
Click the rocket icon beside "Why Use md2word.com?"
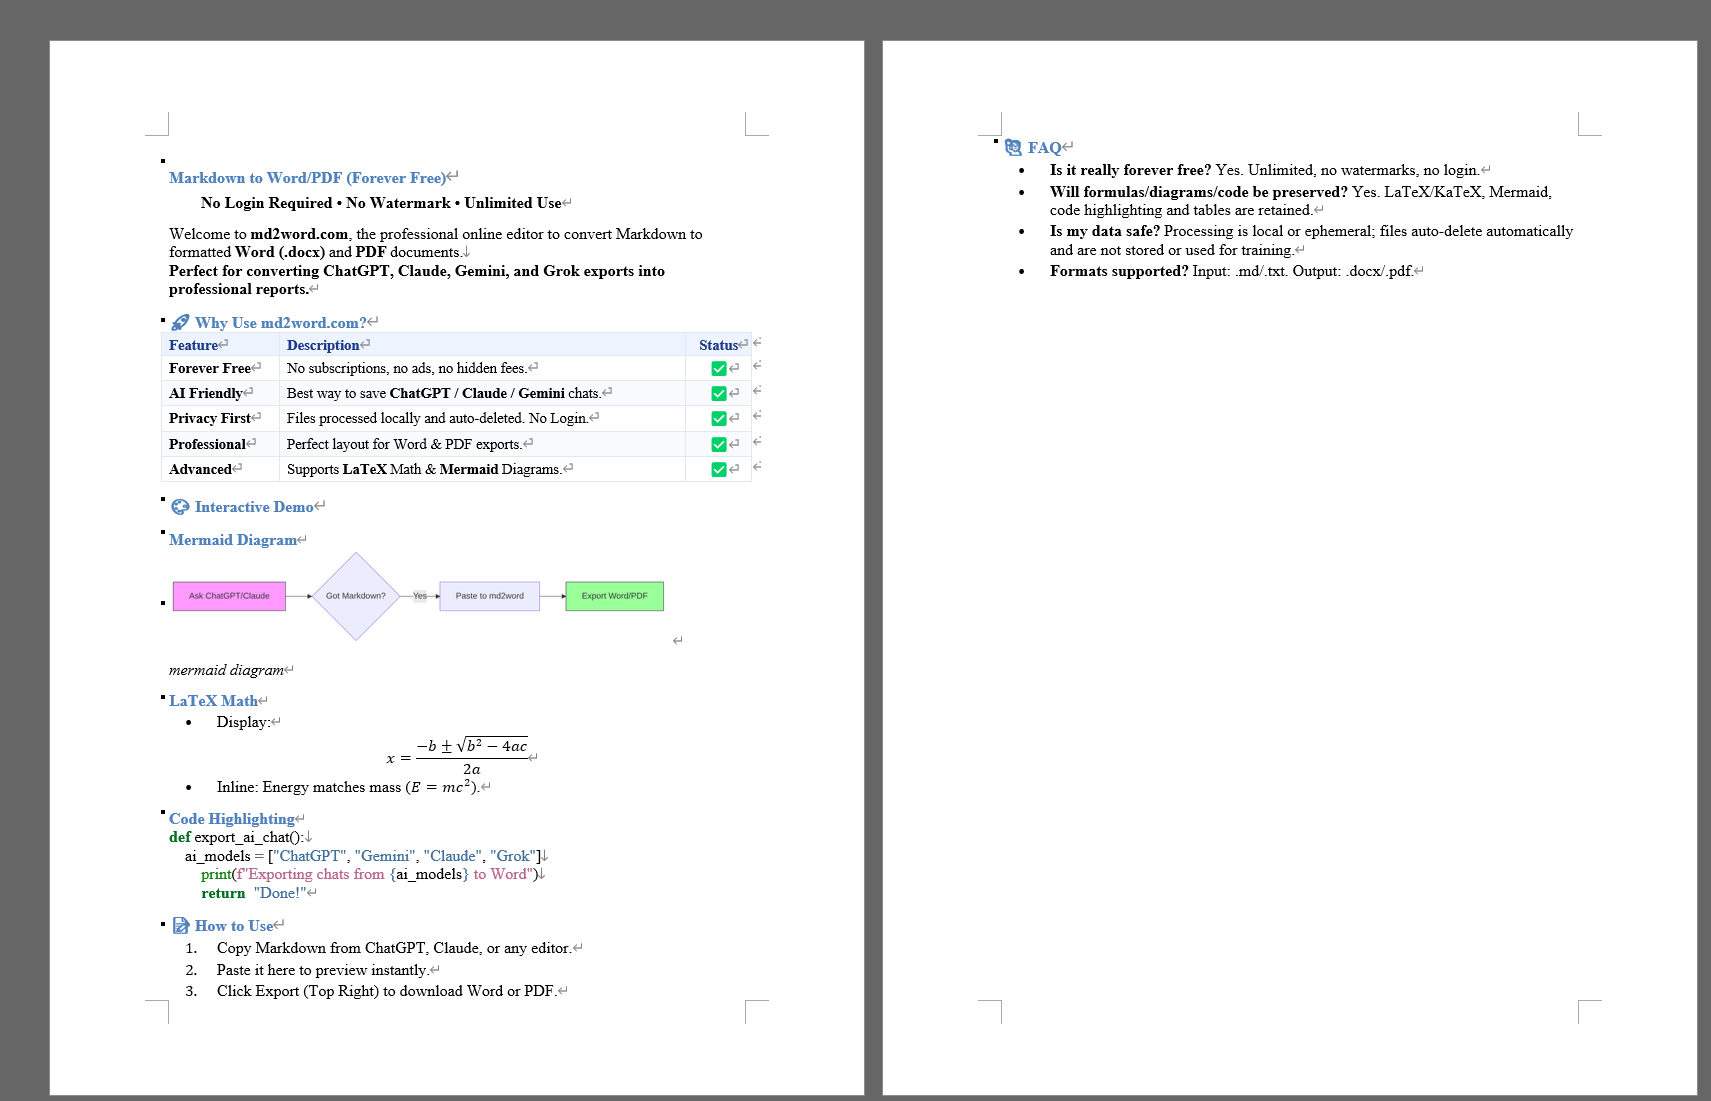[x=180, y=322]
